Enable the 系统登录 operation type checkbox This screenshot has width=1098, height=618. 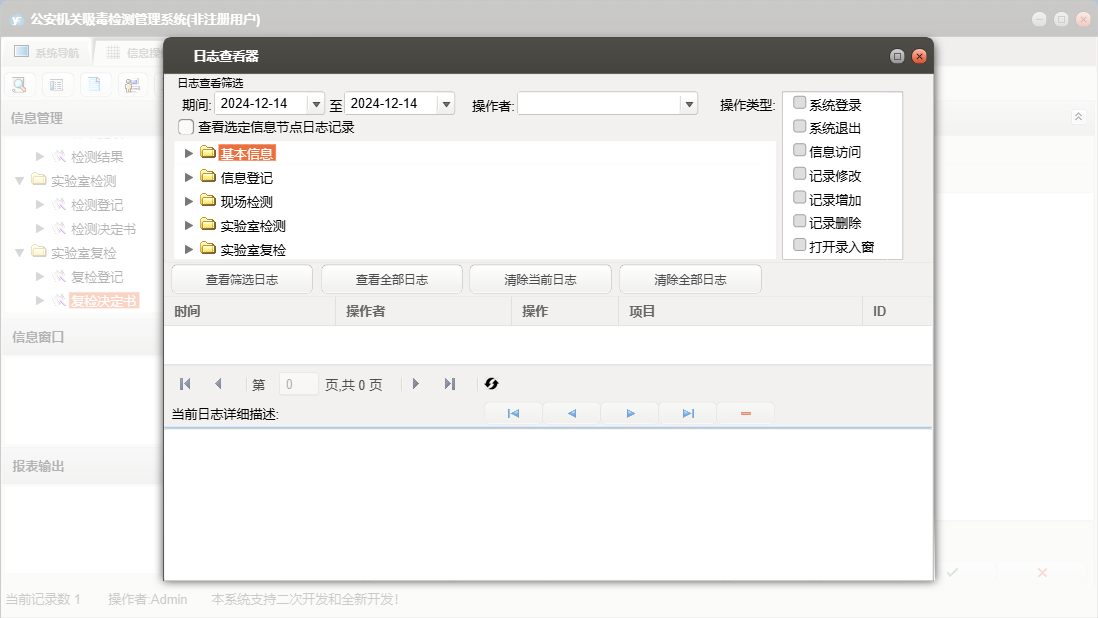coord(800,103)
